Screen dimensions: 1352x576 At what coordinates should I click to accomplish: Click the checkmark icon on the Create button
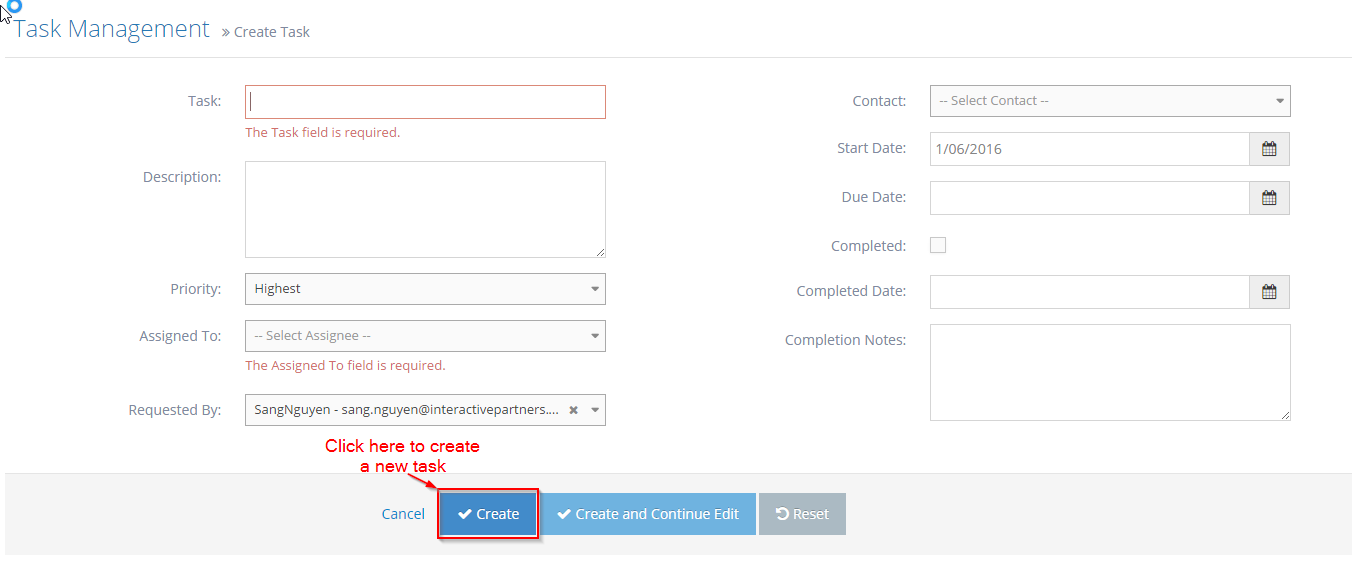(x=466, y=513)
